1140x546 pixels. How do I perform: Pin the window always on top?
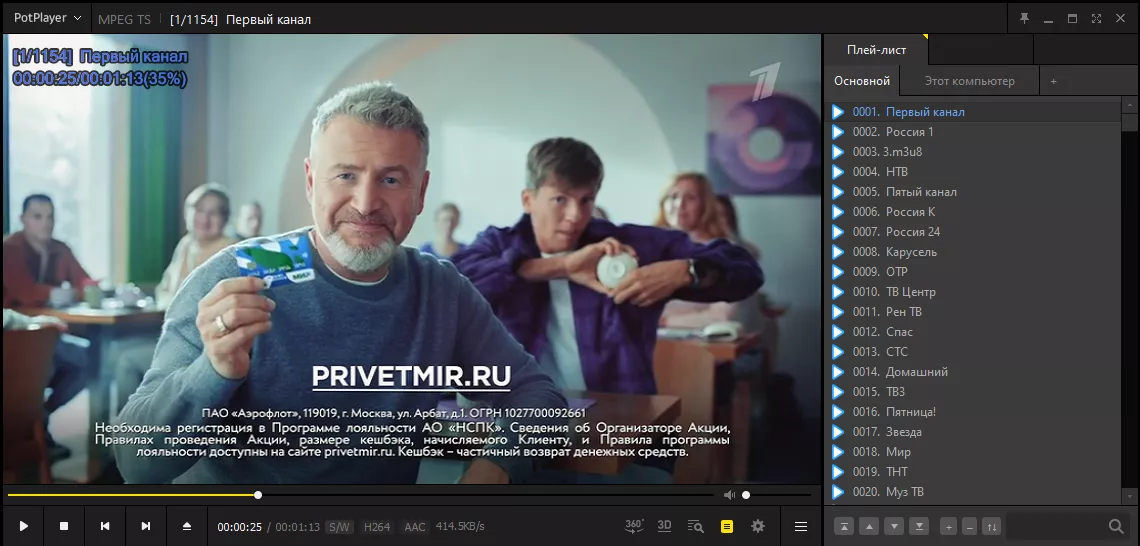pyautogui.click(x=1024, y=19)
